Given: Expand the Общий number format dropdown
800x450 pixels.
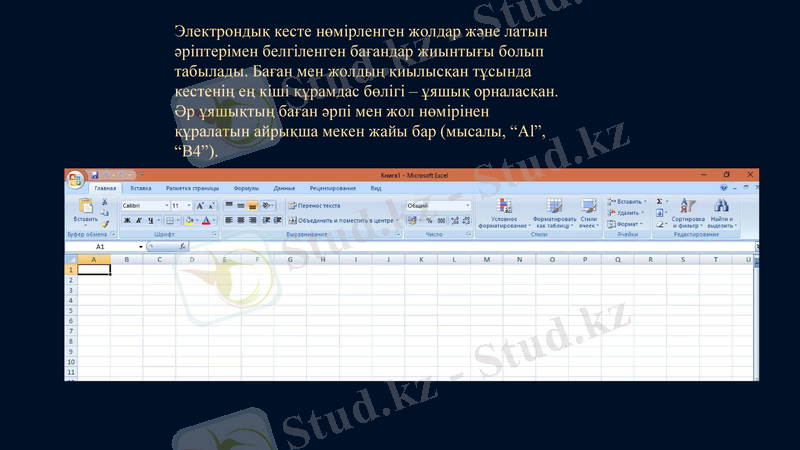Looking at the screenshot, I should (x=467, y=206).
